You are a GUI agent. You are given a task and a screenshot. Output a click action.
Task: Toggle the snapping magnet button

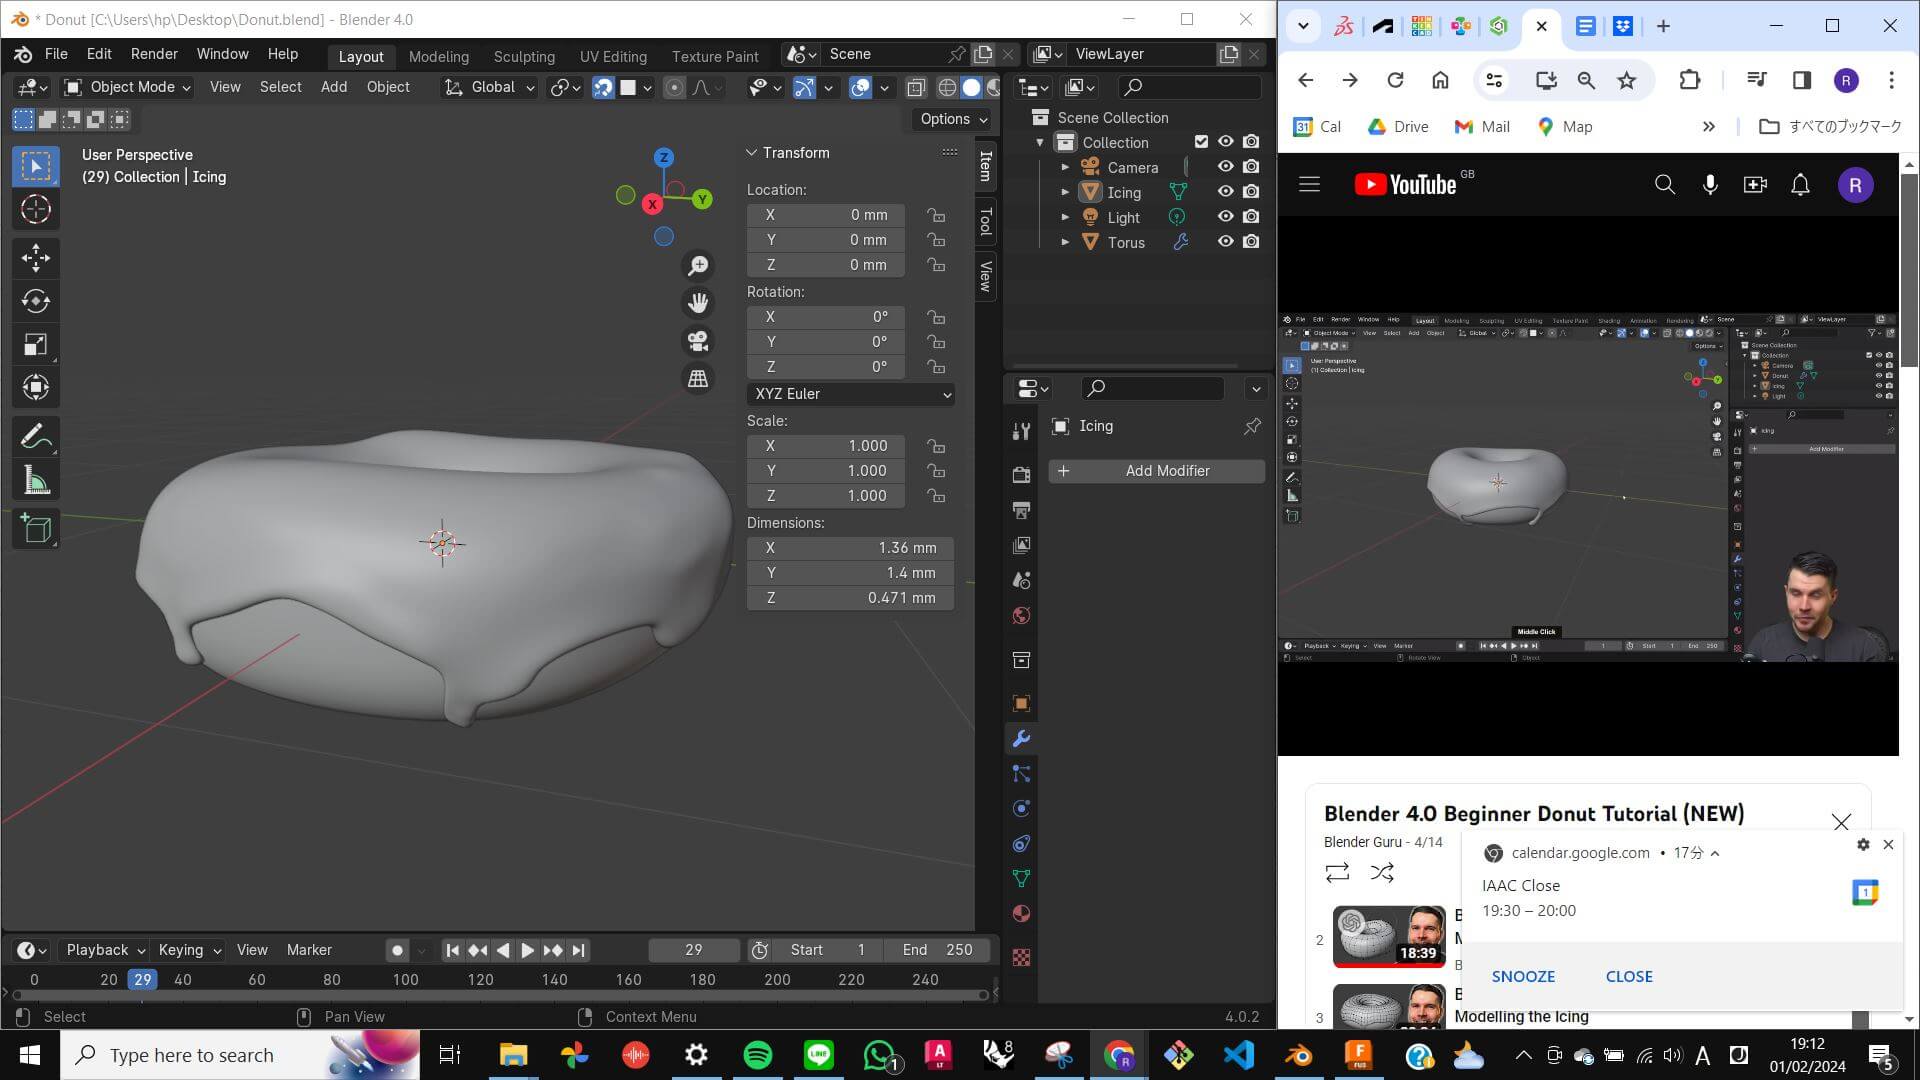pyautogui.click(x=603, y=88)
